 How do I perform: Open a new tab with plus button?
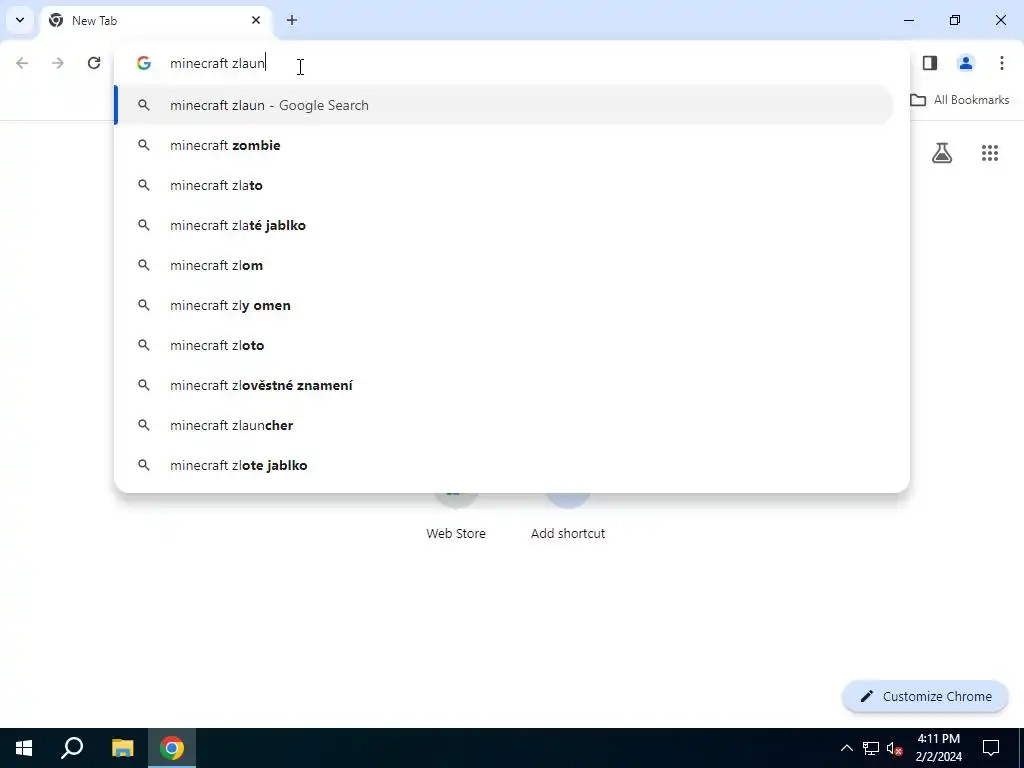[x=292, y=20]
